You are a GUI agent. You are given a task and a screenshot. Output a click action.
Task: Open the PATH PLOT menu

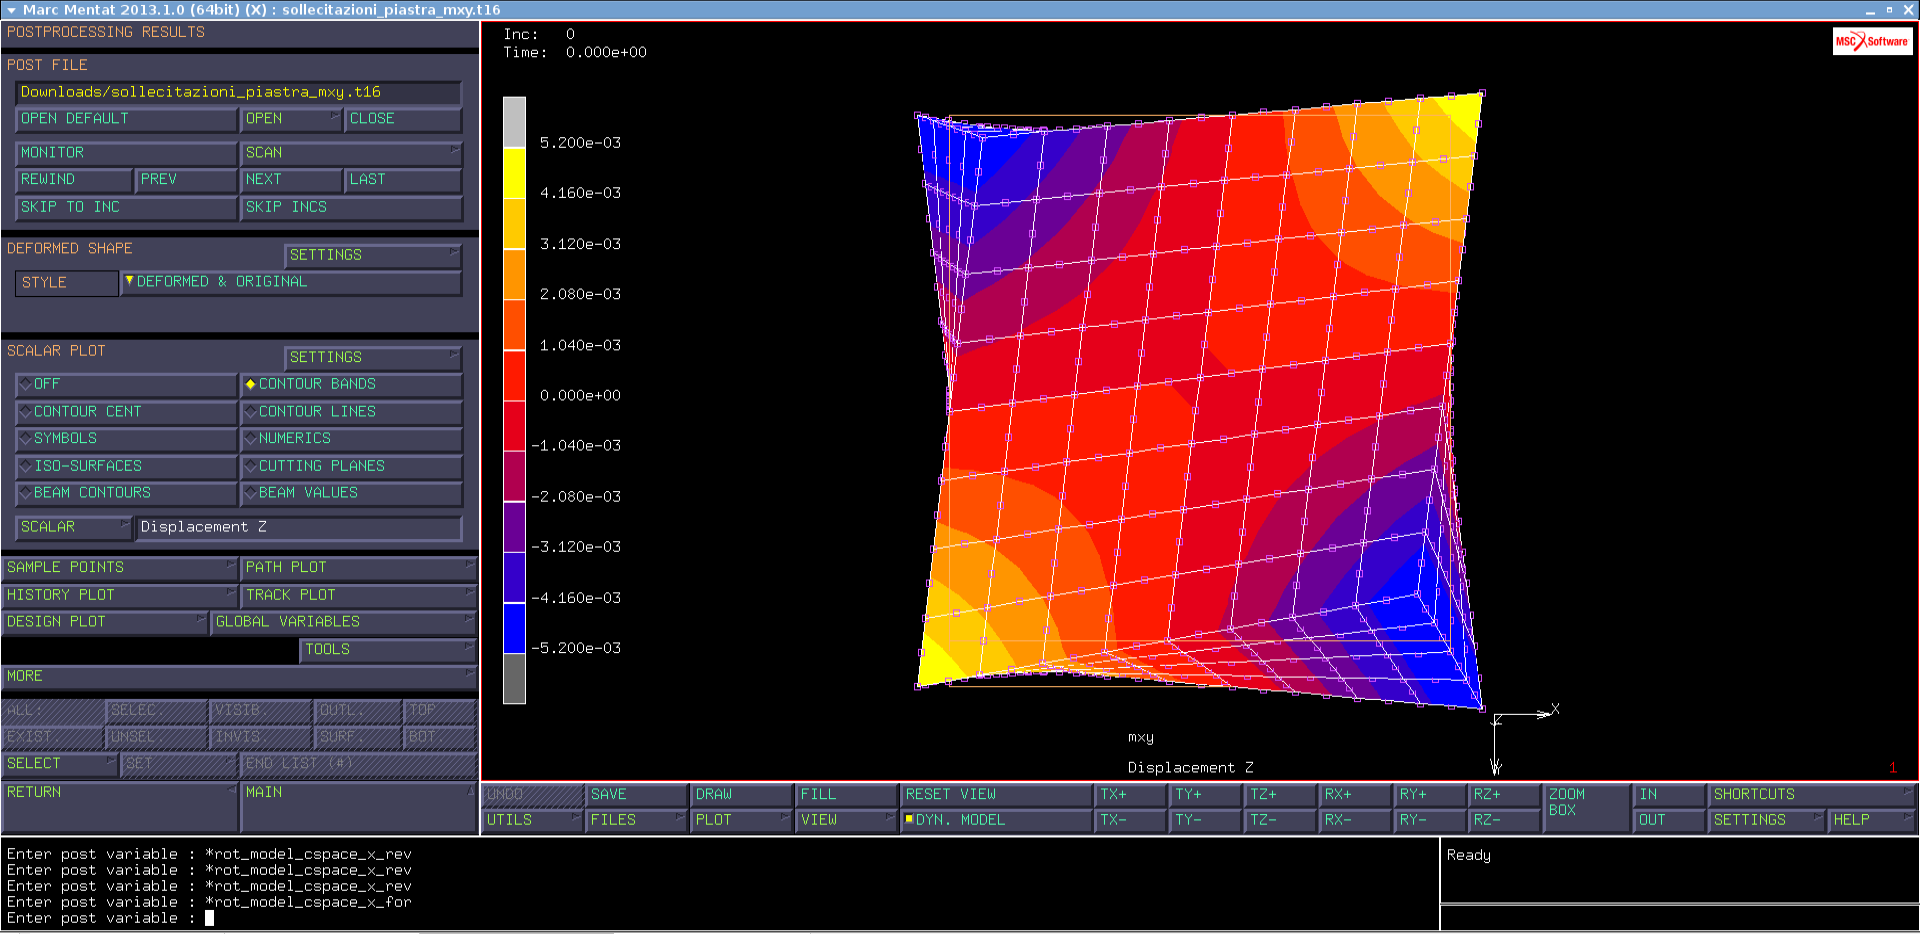coord(357,567)
